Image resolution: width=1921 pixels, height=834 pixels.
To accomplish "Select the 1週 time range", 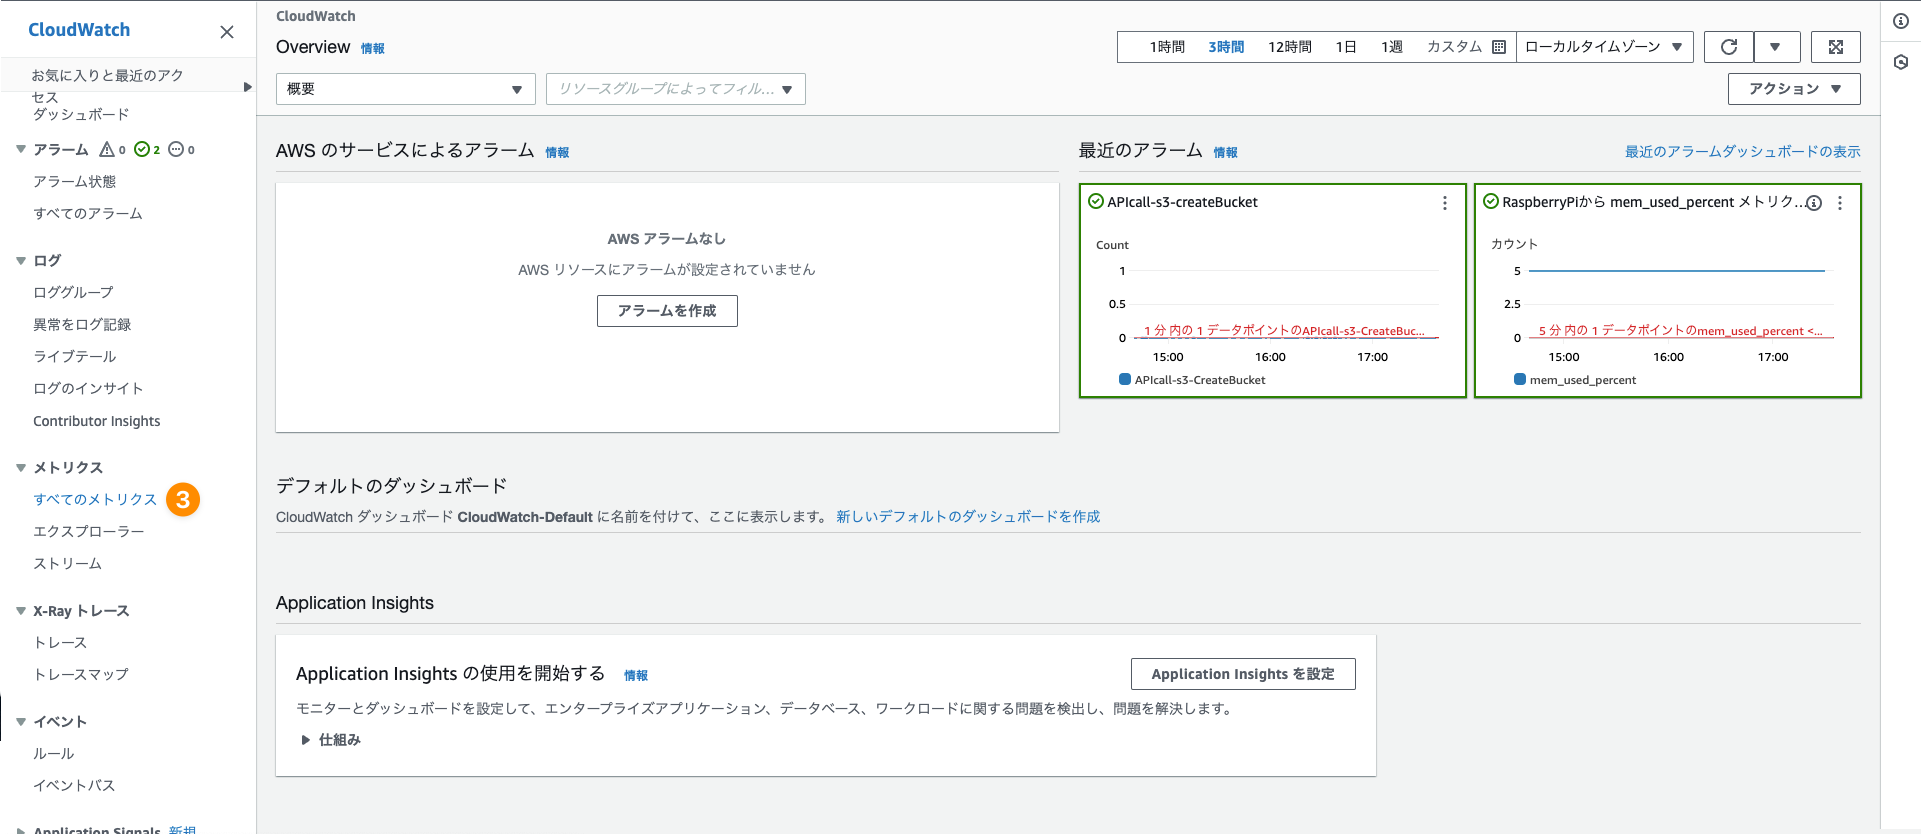I will [1392, 47].
